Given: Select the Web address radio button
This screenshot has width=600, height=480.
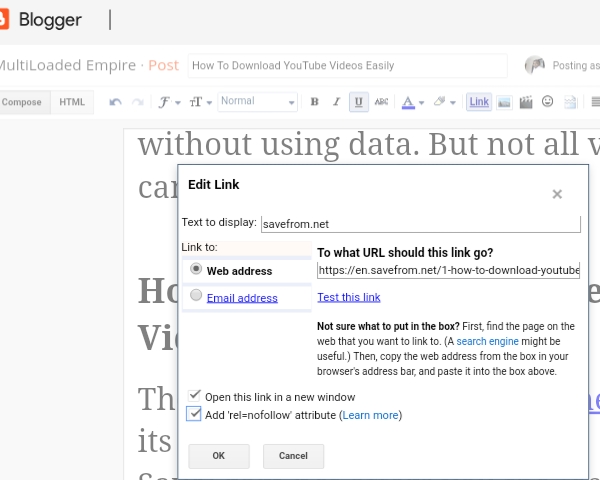Looking at the screenshot, I should coord(196,269).
